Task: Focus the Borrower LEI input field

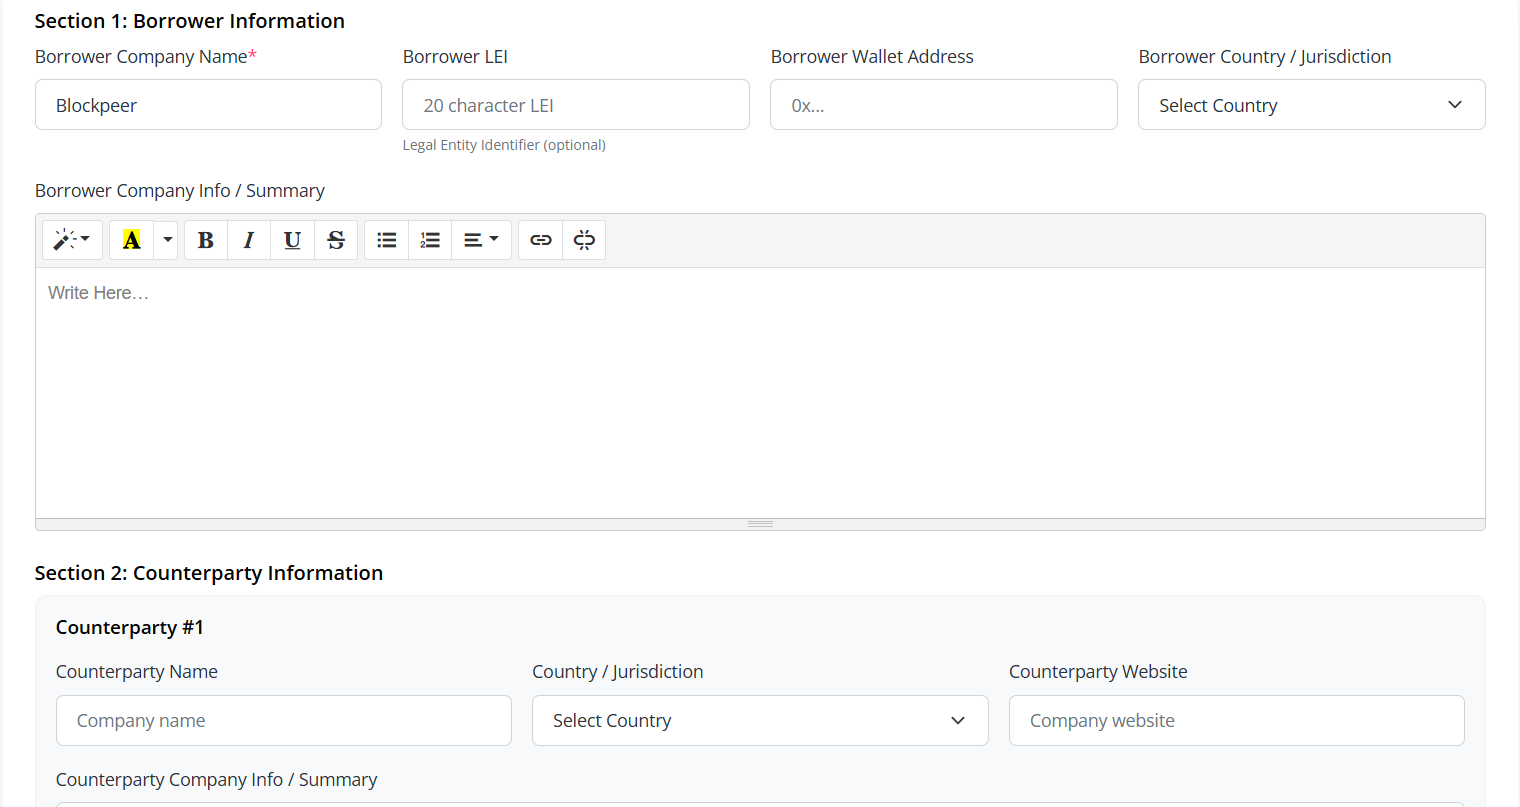Action: coord(575,105)
